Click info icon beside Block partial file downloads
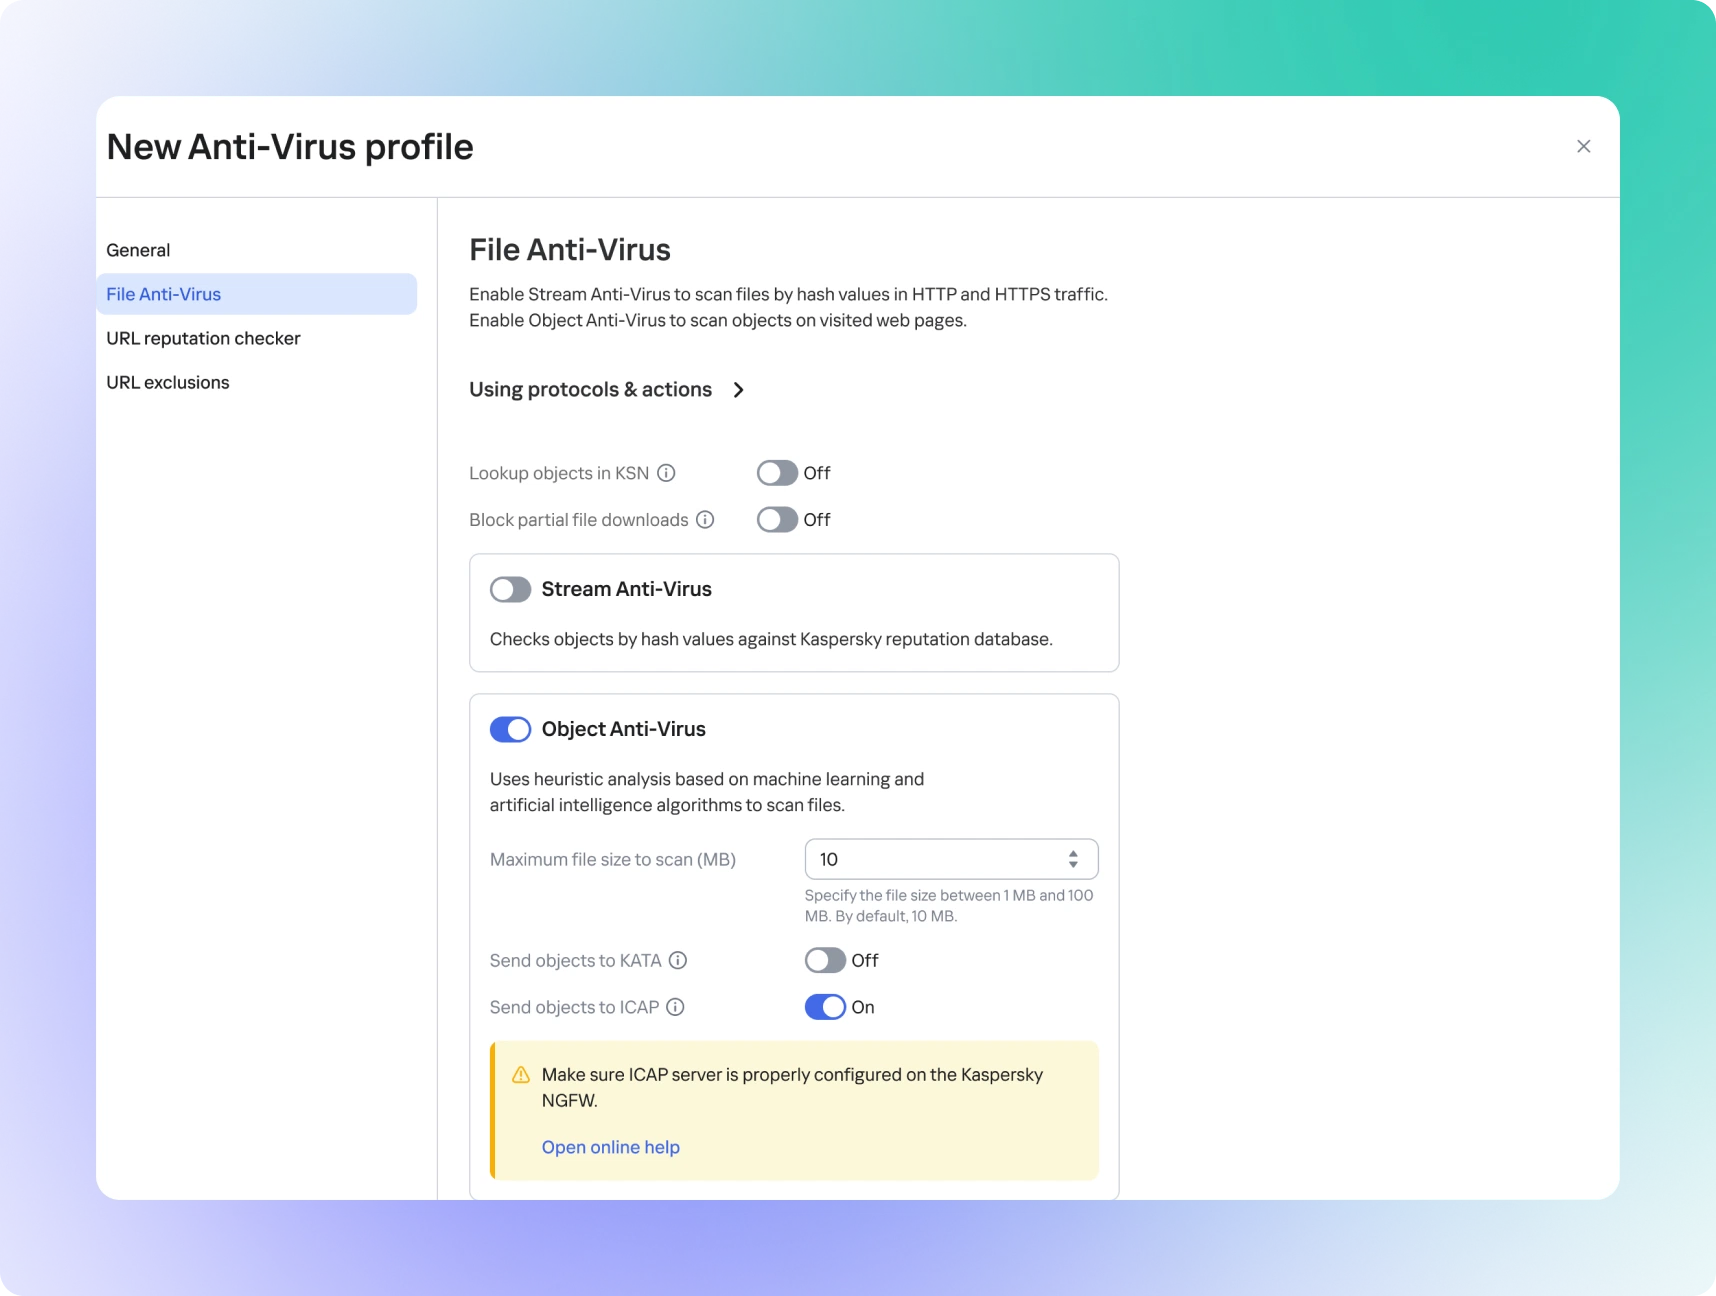1716x1296 pixels. (705, 520)
